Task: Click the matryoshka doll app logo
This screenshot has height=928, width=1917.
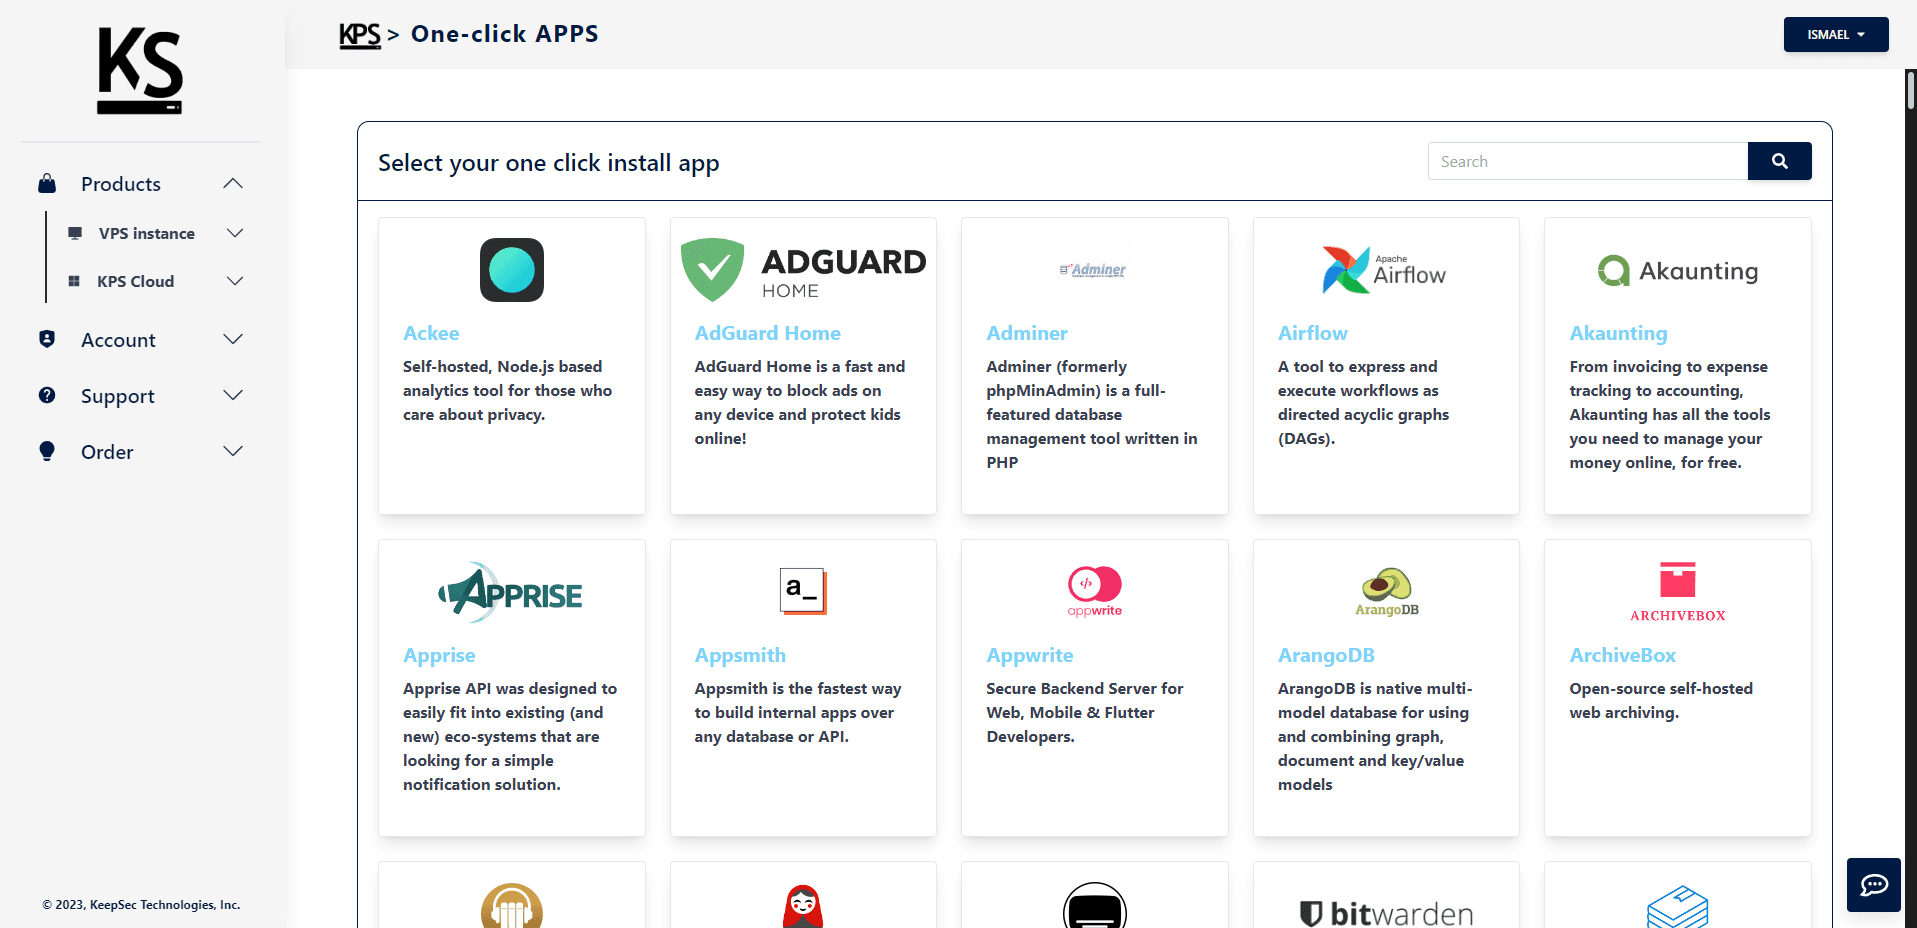Action: tap(803, 906)
